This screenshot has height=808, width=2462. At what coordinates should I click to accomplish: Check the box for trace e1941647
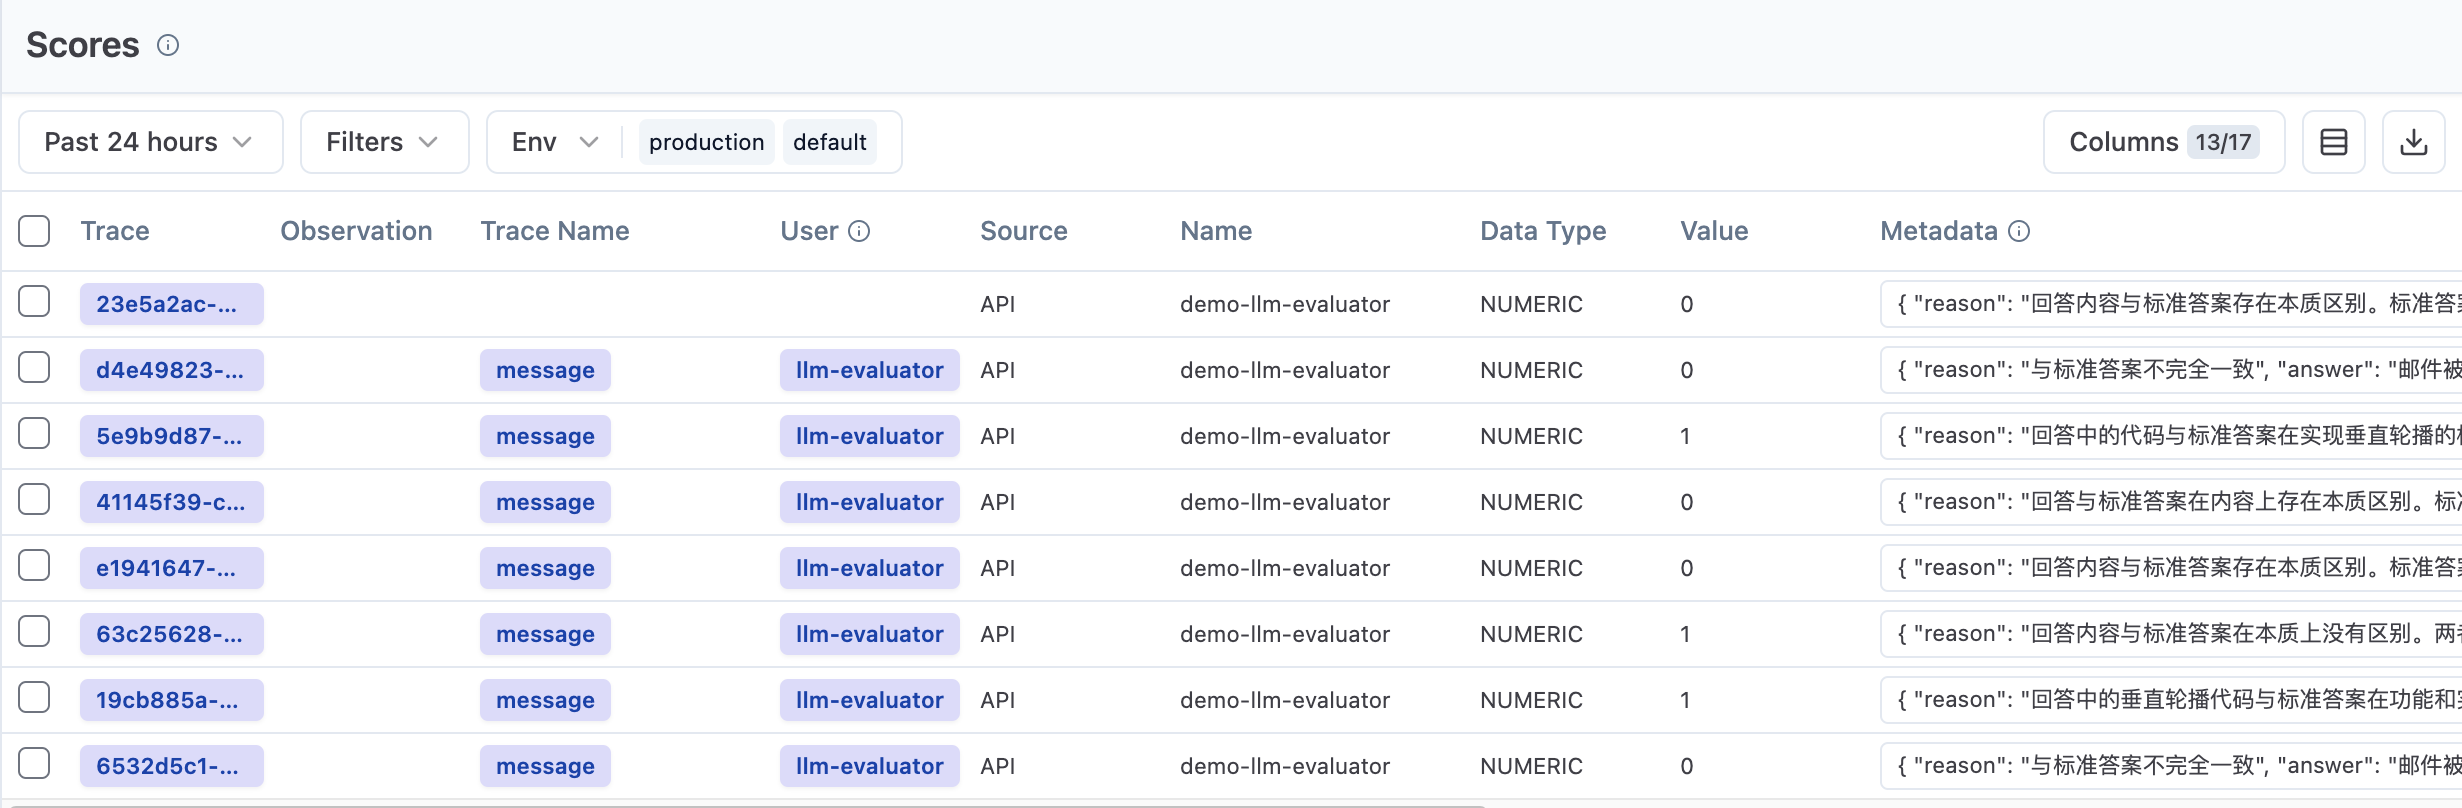coord(34,565)
